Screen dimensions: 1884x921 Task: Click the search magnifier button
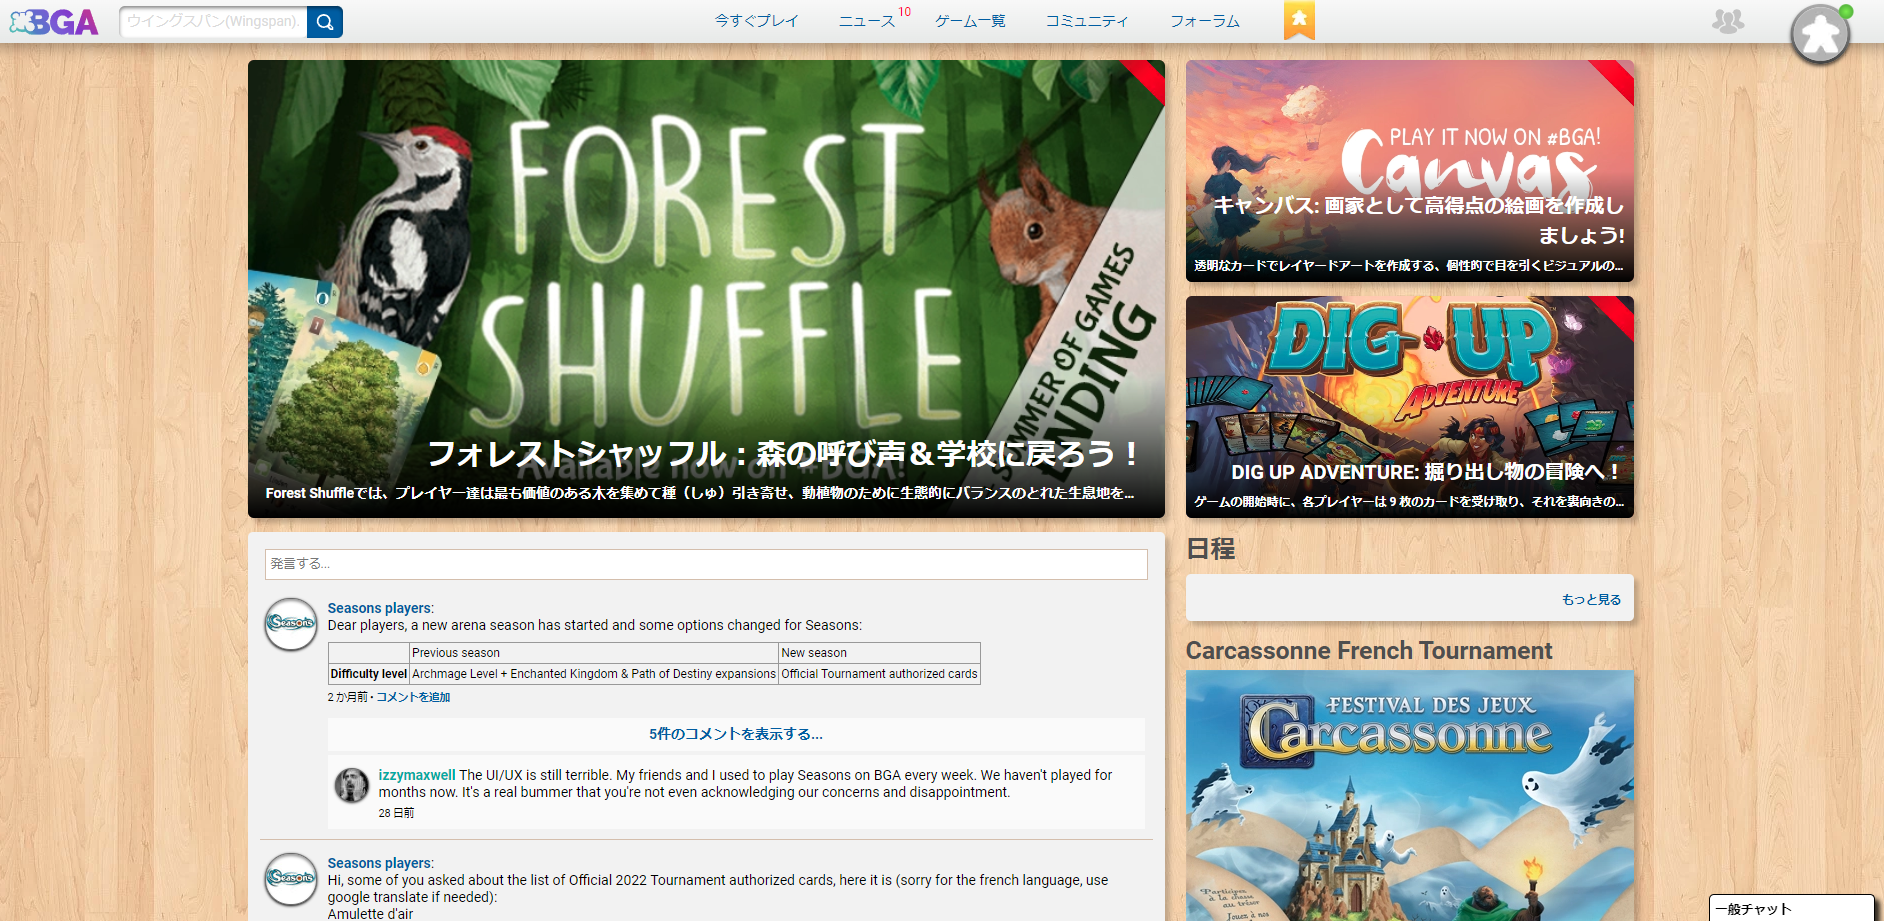325,22
